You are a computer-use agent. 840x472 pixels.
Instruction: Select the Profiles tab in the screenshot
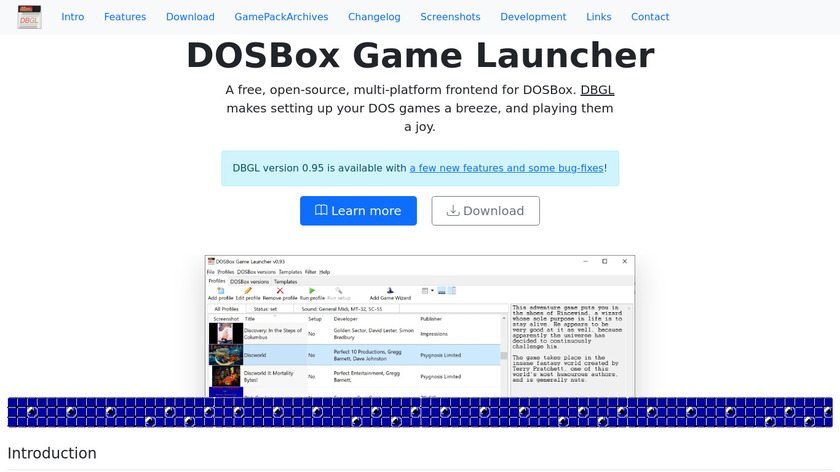[217, 281]
